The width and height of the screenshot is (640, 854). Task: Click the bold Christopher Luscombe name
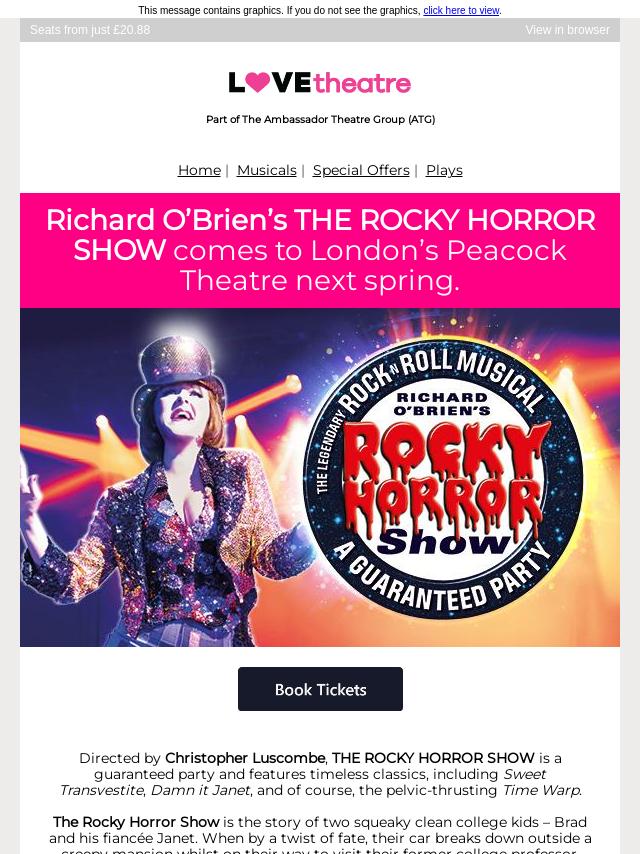[245, 758]
